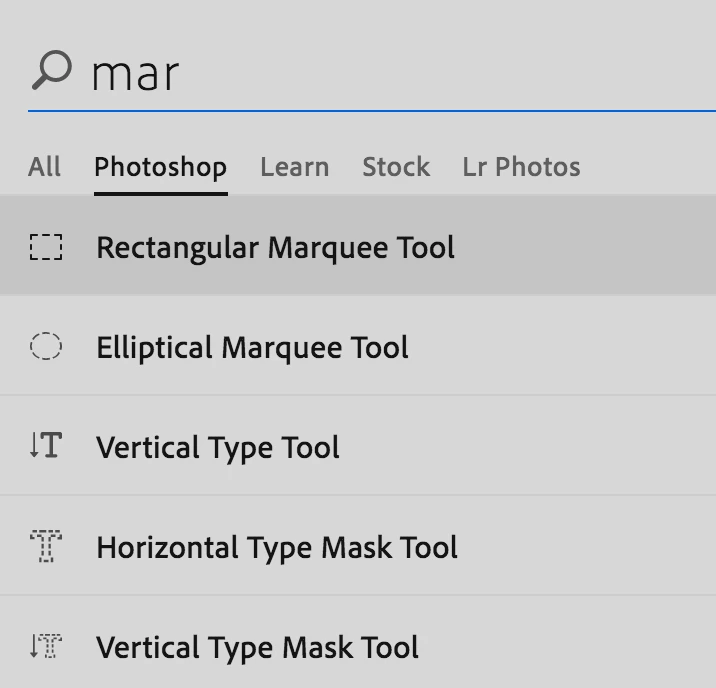
Task: Choose the Vertical Type Mask Tool label
Action: pos(257,647)
